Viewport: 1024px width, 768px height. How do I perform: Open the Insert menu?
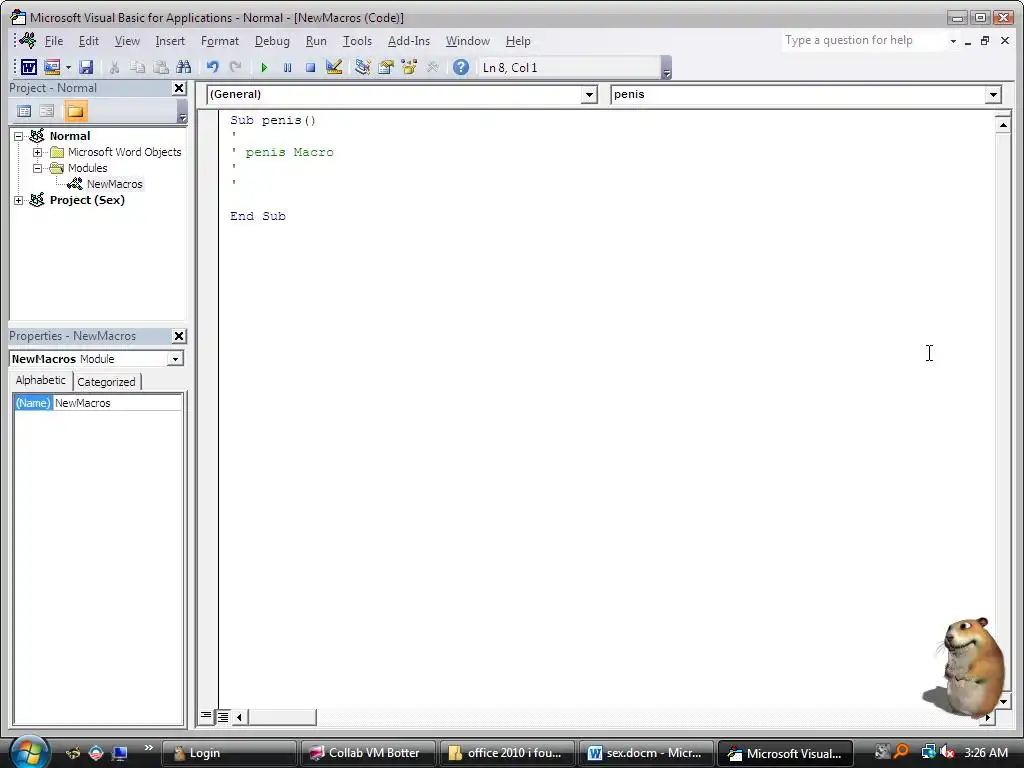[170, 41]
